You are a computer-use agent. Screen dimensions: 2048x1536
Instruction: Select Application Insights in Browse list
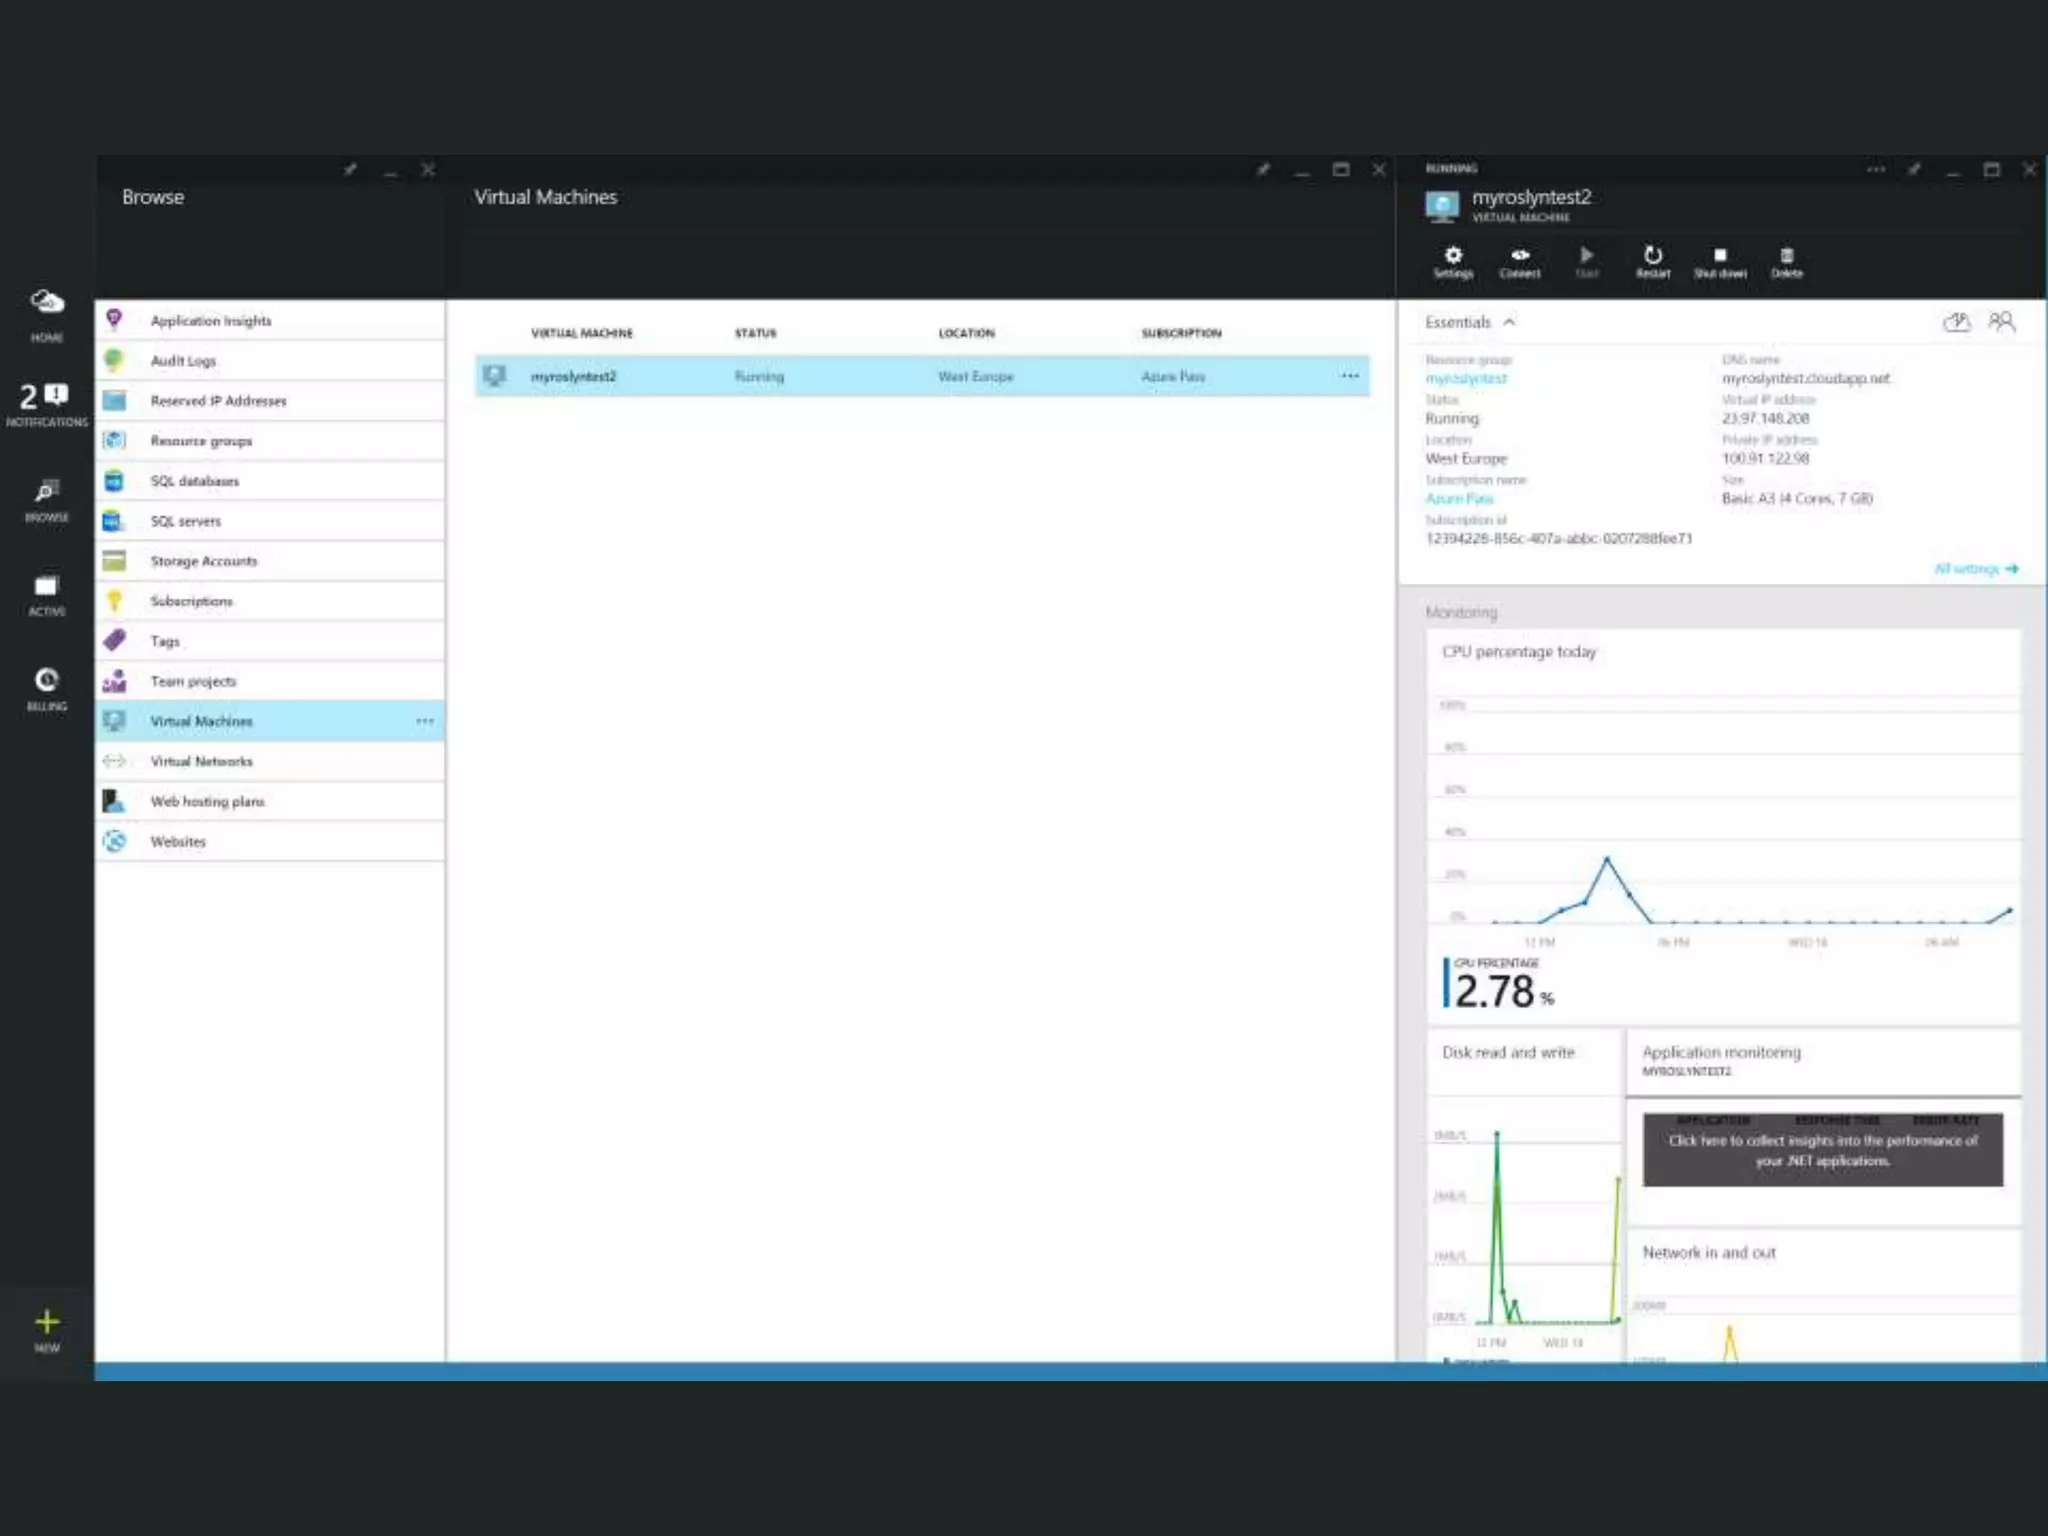pos(270,320)
